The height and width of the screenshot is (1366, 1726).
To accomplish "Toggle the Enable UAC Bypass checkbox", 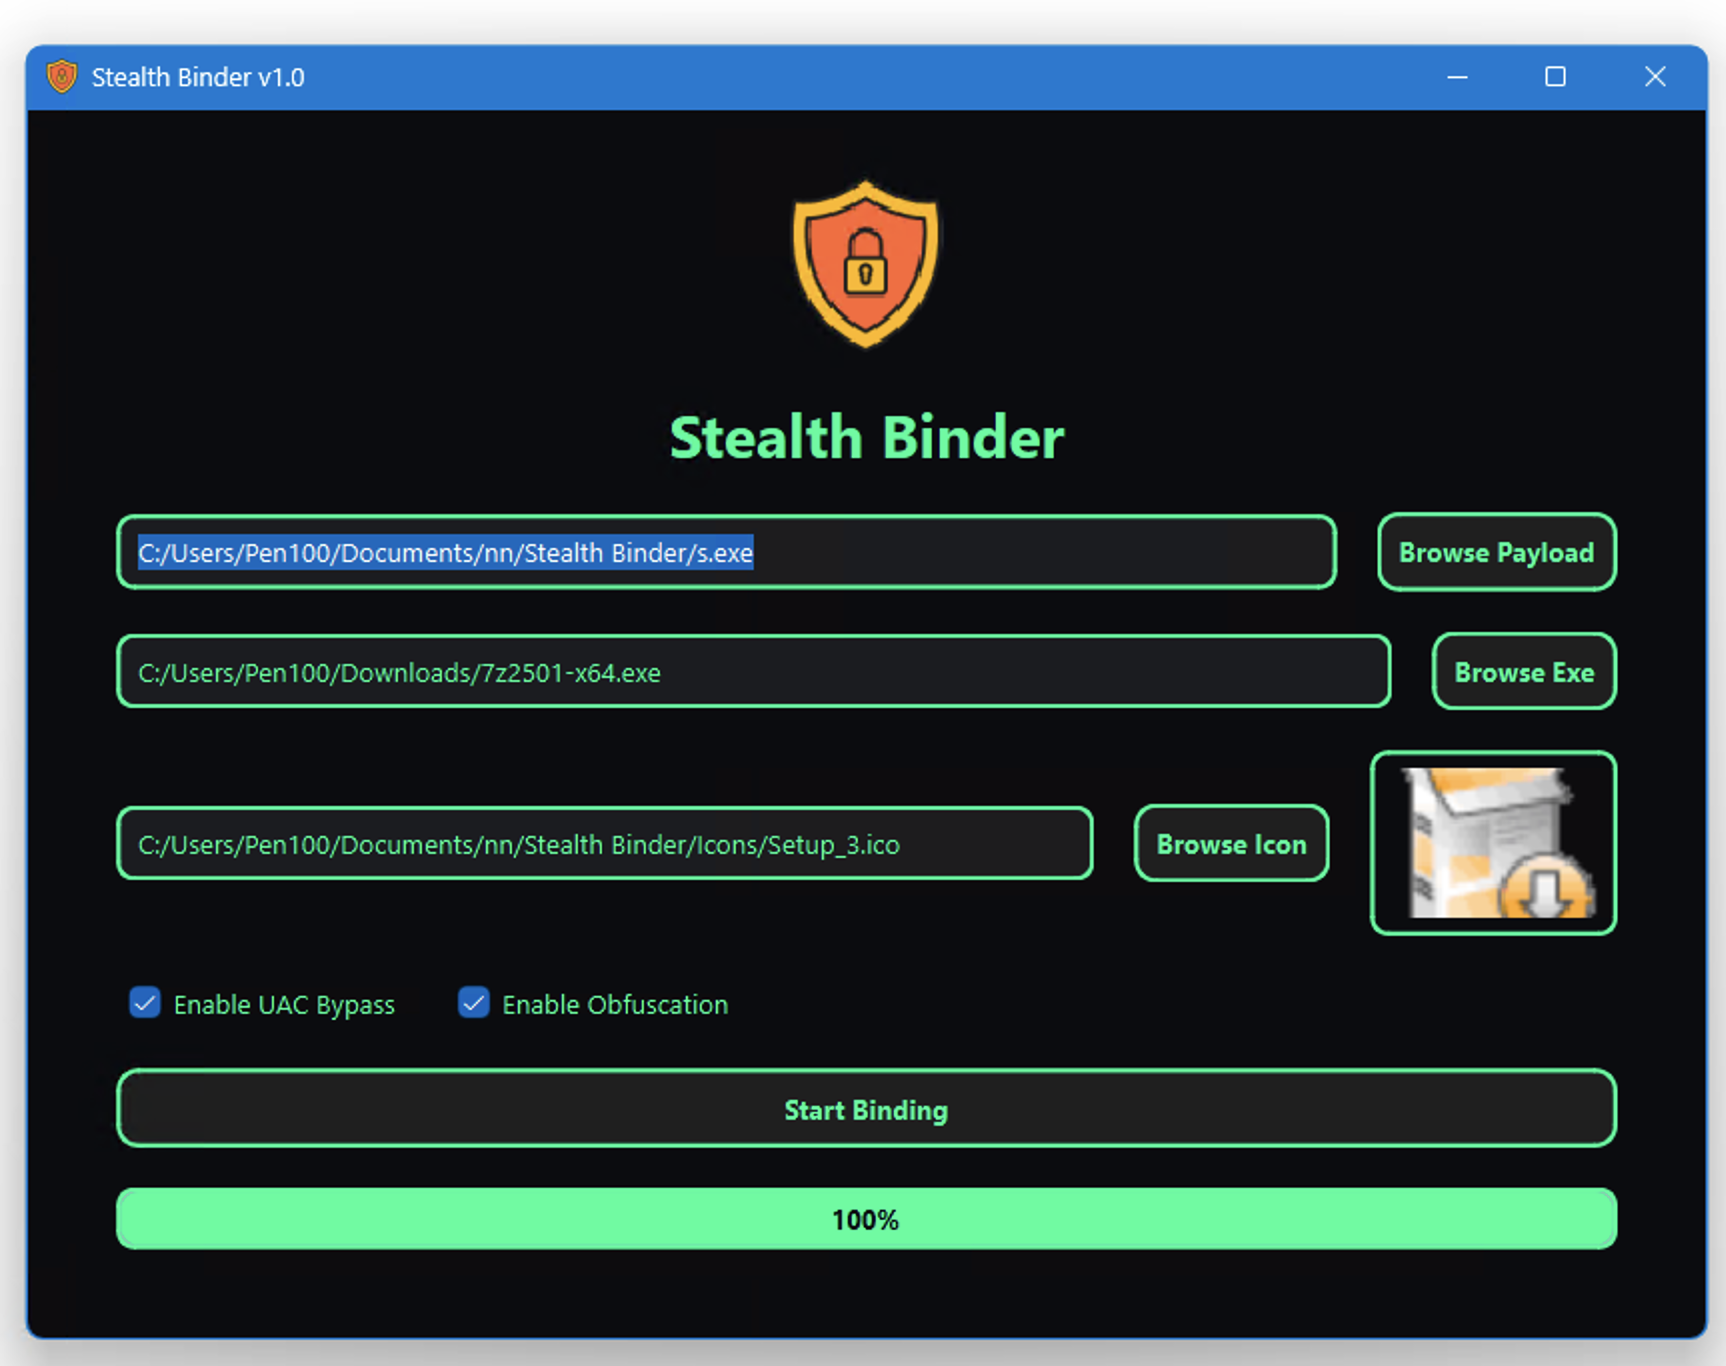I will coord(145,1003).
